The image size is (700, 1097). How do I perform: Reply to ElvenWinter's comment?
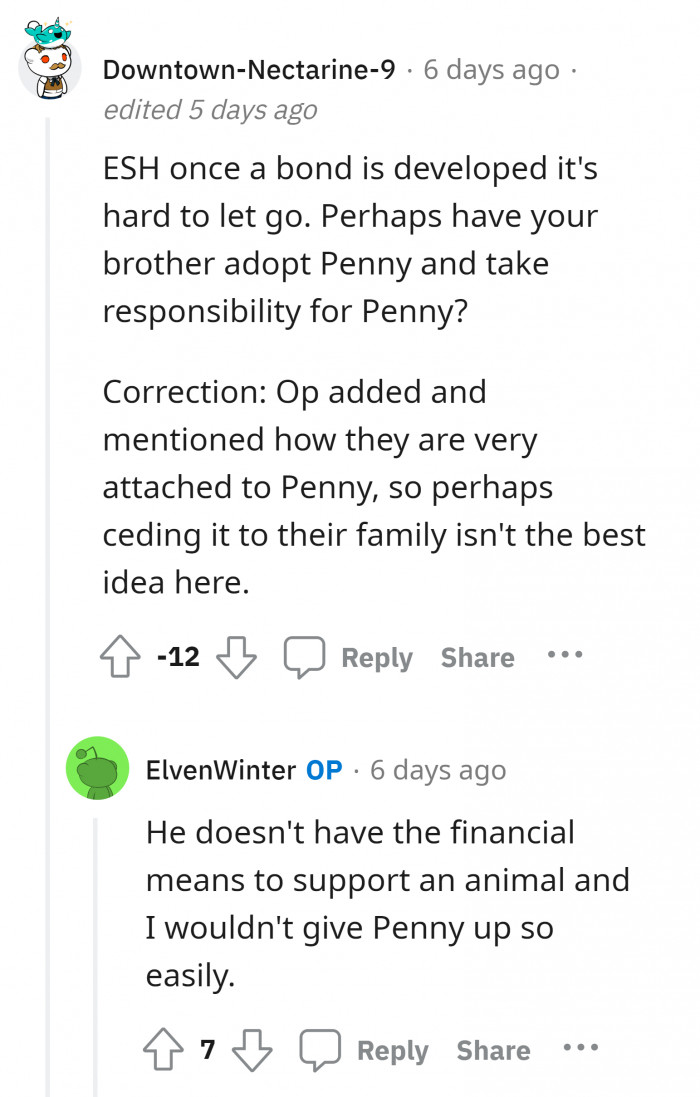[x=392, y=1050]
